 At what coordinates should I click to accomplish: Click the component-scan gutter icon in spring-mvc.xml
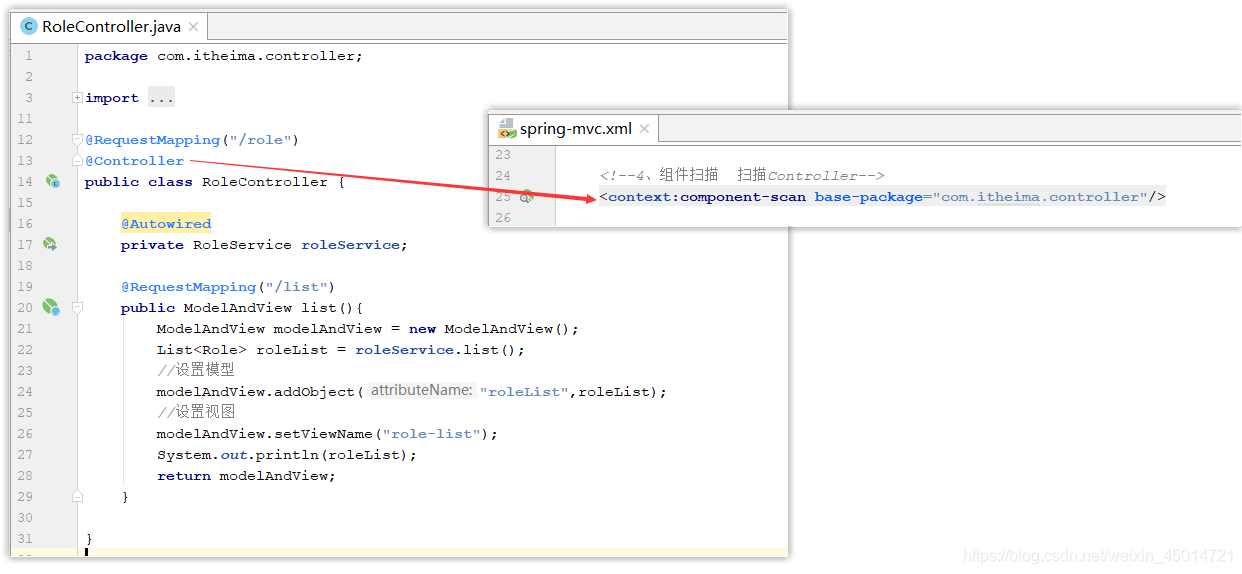coord(526,197)
